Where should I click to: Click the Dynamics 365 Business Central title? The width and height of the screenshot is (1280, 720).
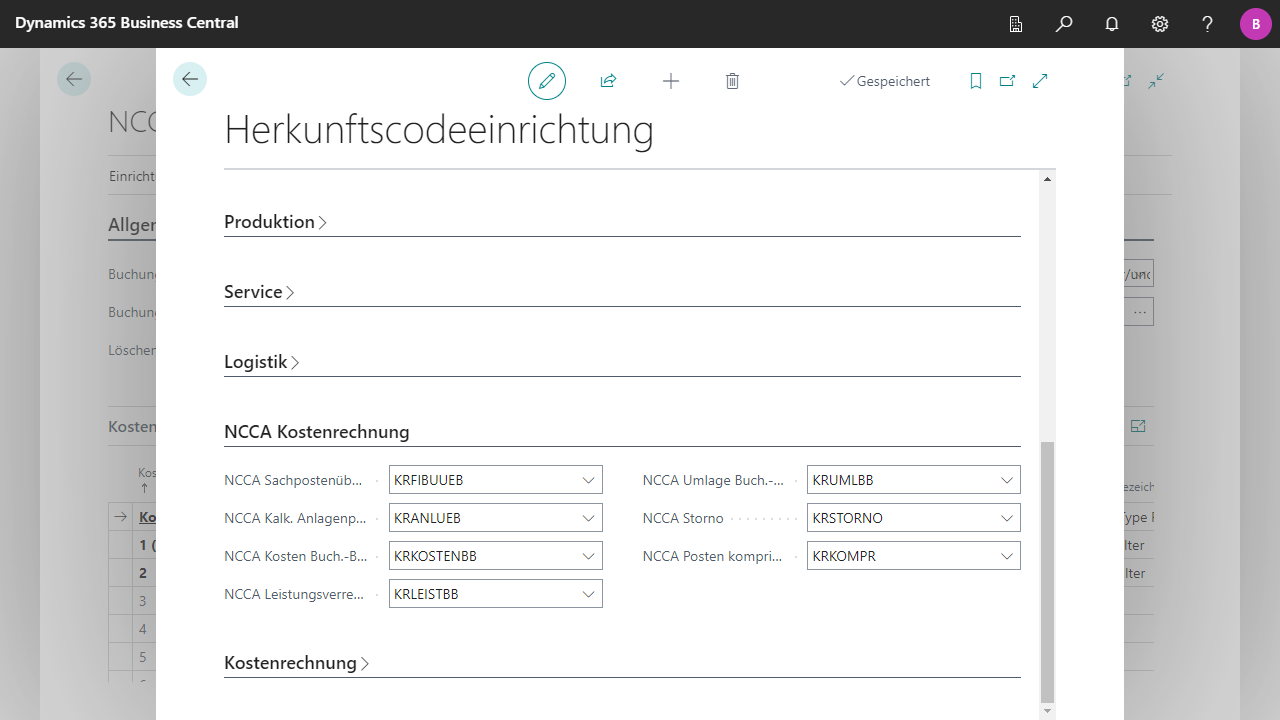tap(127, 22)
